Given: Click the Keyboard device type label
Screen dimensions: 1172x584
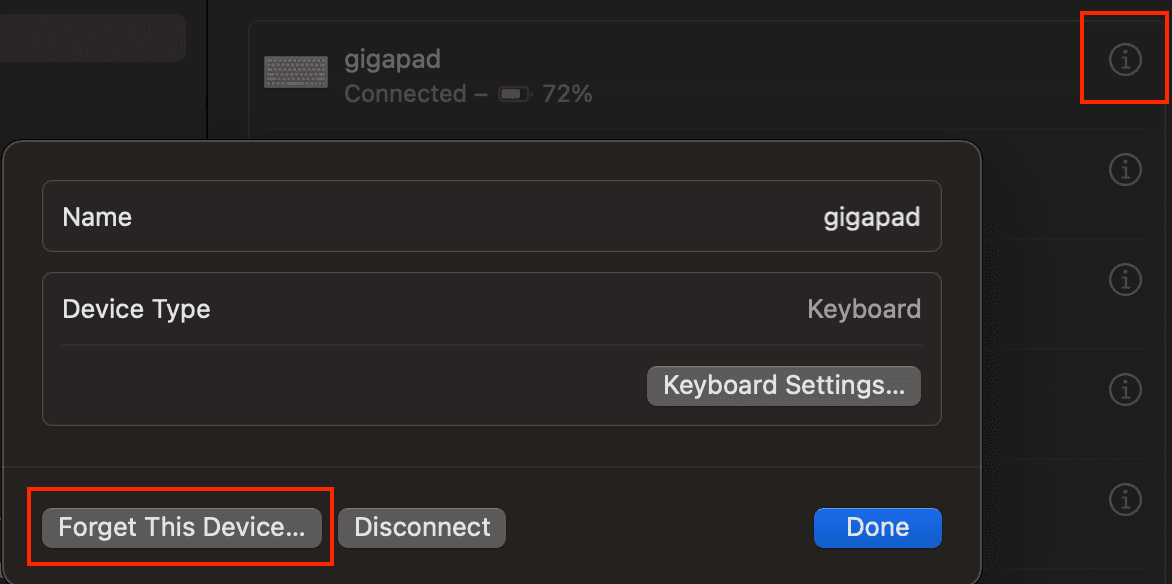Looking at the screenshot, I should point(864,308).
